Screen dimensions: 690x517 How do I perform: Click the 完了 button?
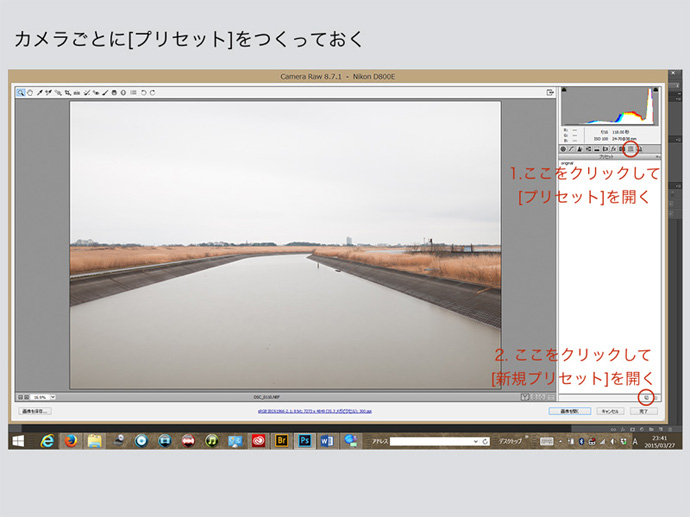pyautogui.click(x=643, y=411)
